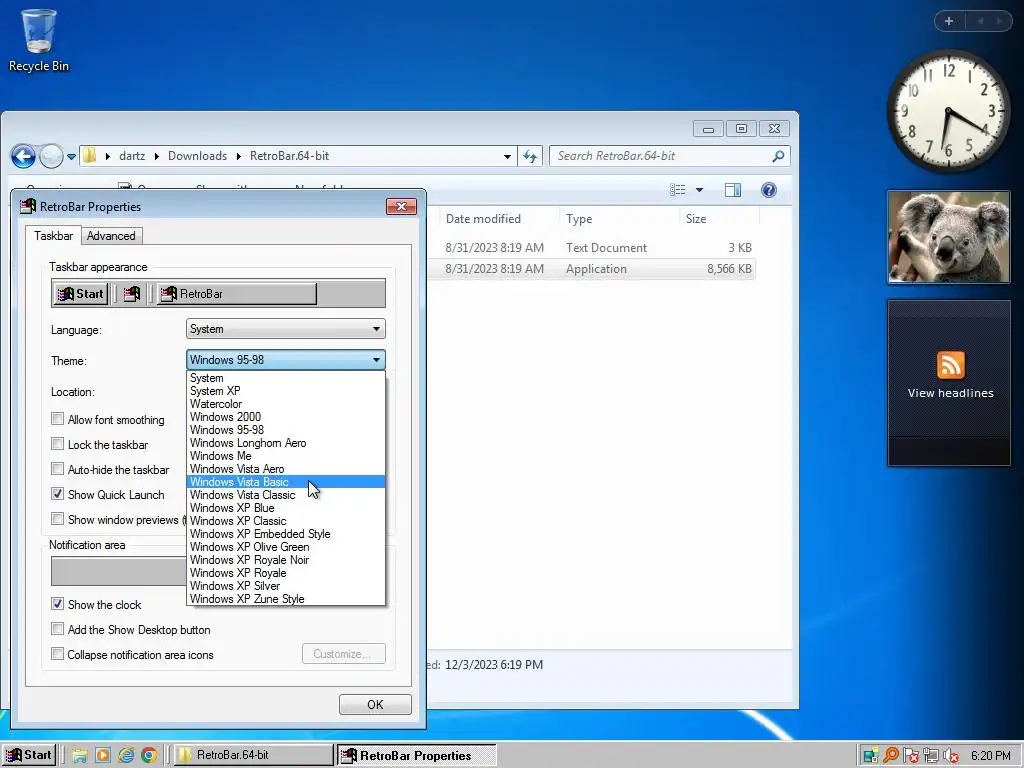Image resolution: width=1024 pixels, height=768 pixels.
Task: Open RetroBar.64-bit taskbar window button
Action: pyautogui.click(x=253, y=755)
